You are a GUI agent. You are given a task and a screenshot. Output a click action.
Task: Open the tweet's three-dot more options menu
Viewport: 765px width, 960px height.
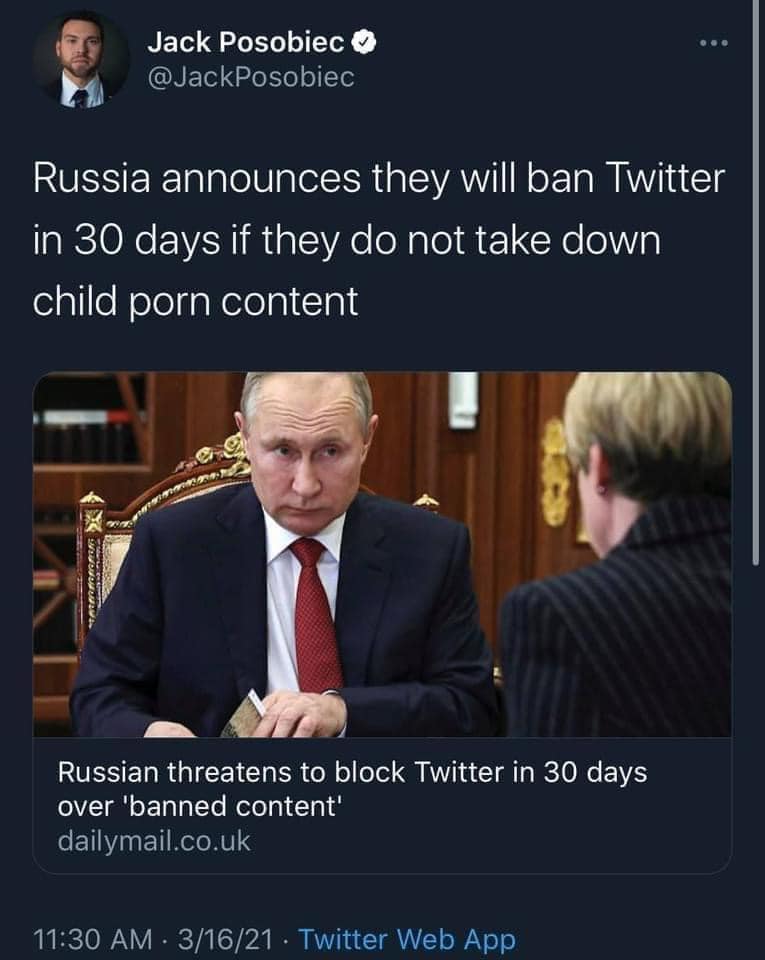click(x=714, y=44)
